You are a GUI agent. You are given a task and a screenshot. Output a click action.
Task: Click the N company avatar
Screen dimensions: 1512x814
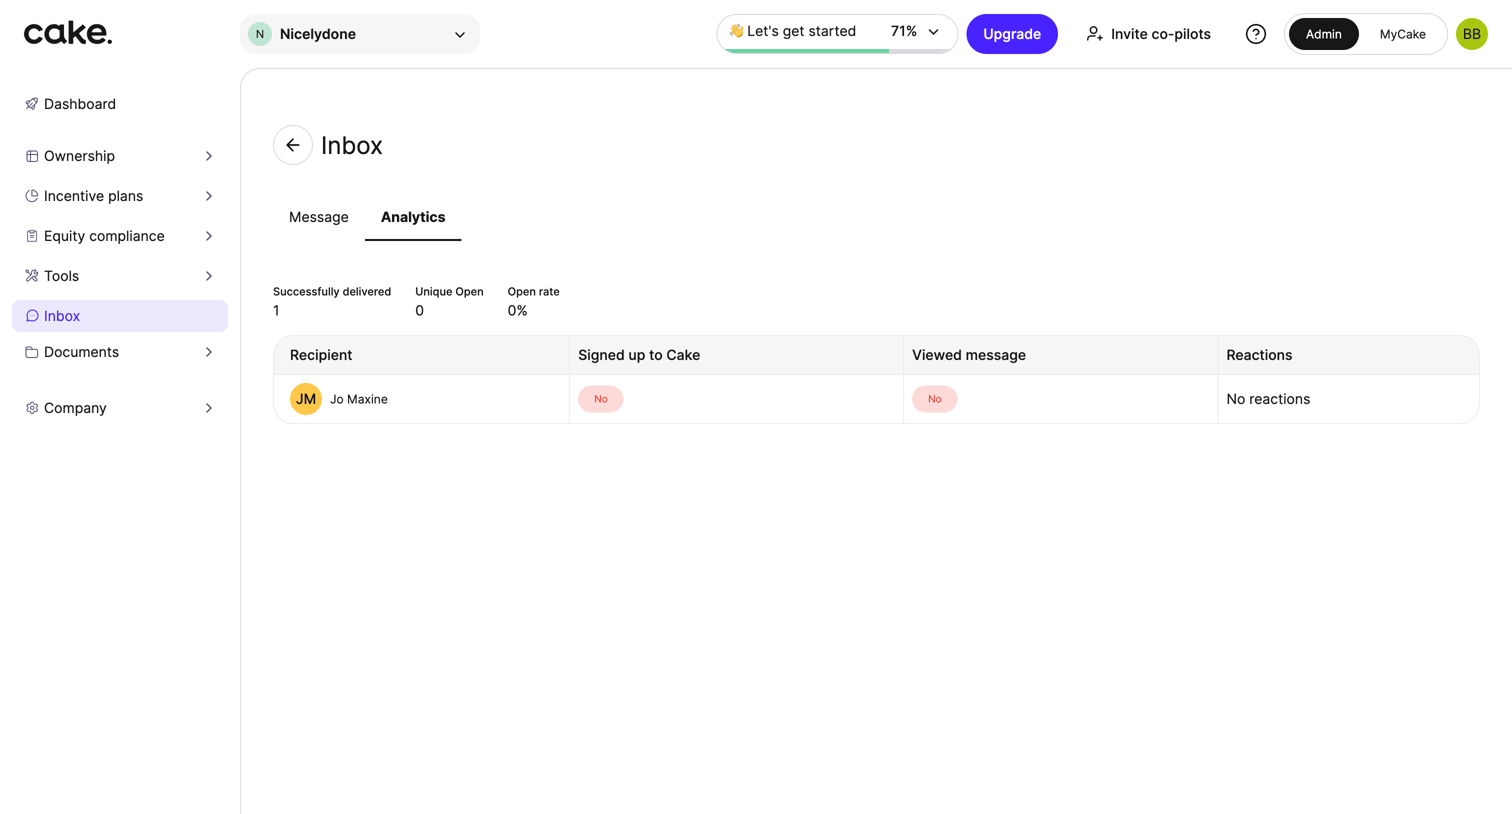click(x=260, y=34)
